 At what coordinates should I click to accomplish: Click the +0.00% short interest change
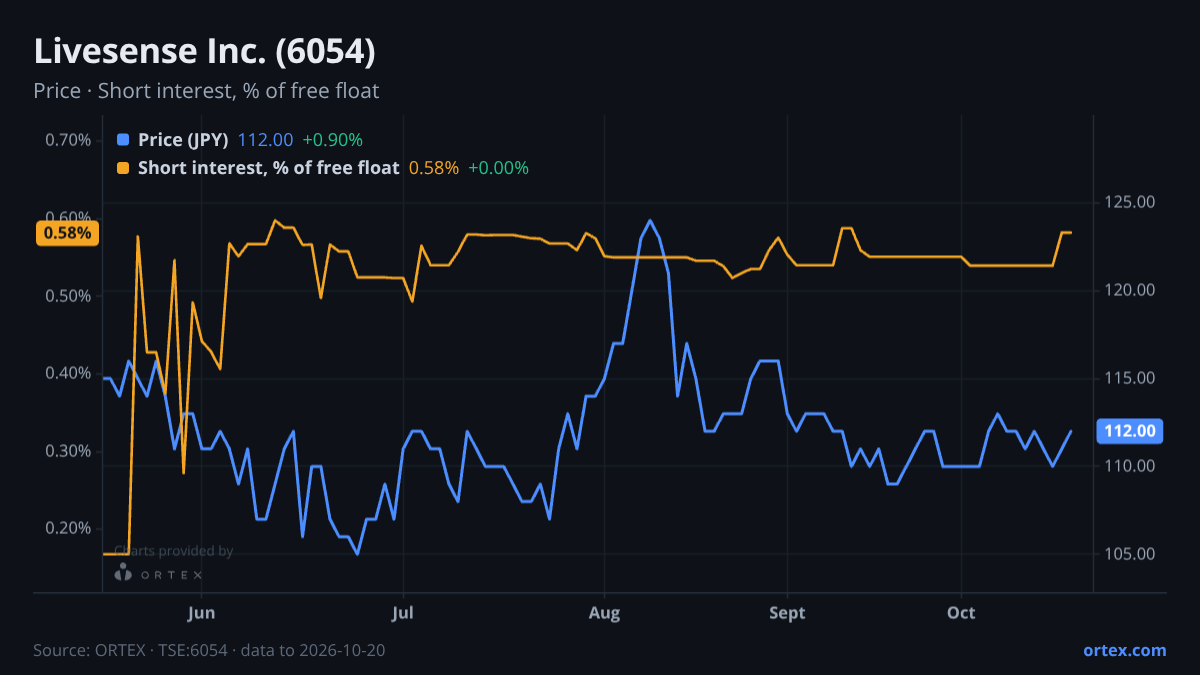click(x=499, y=168)
